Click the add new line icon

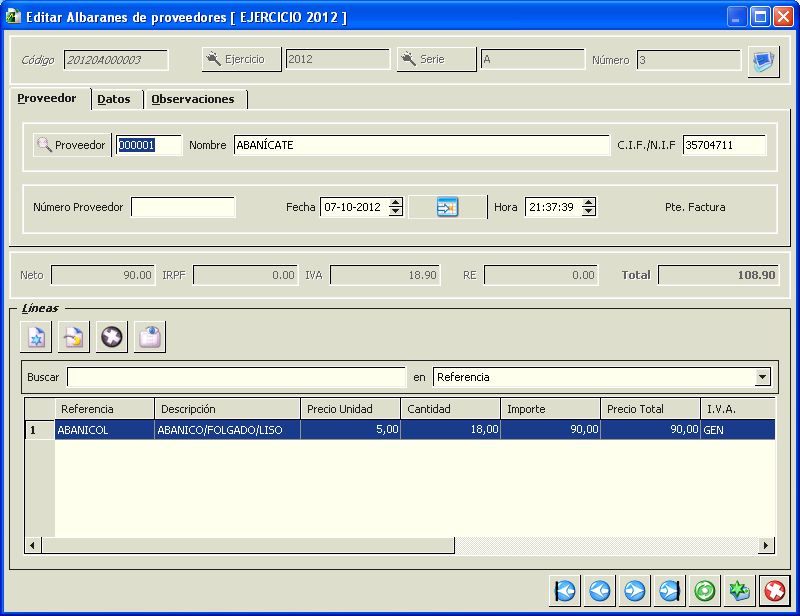point(36,337)
